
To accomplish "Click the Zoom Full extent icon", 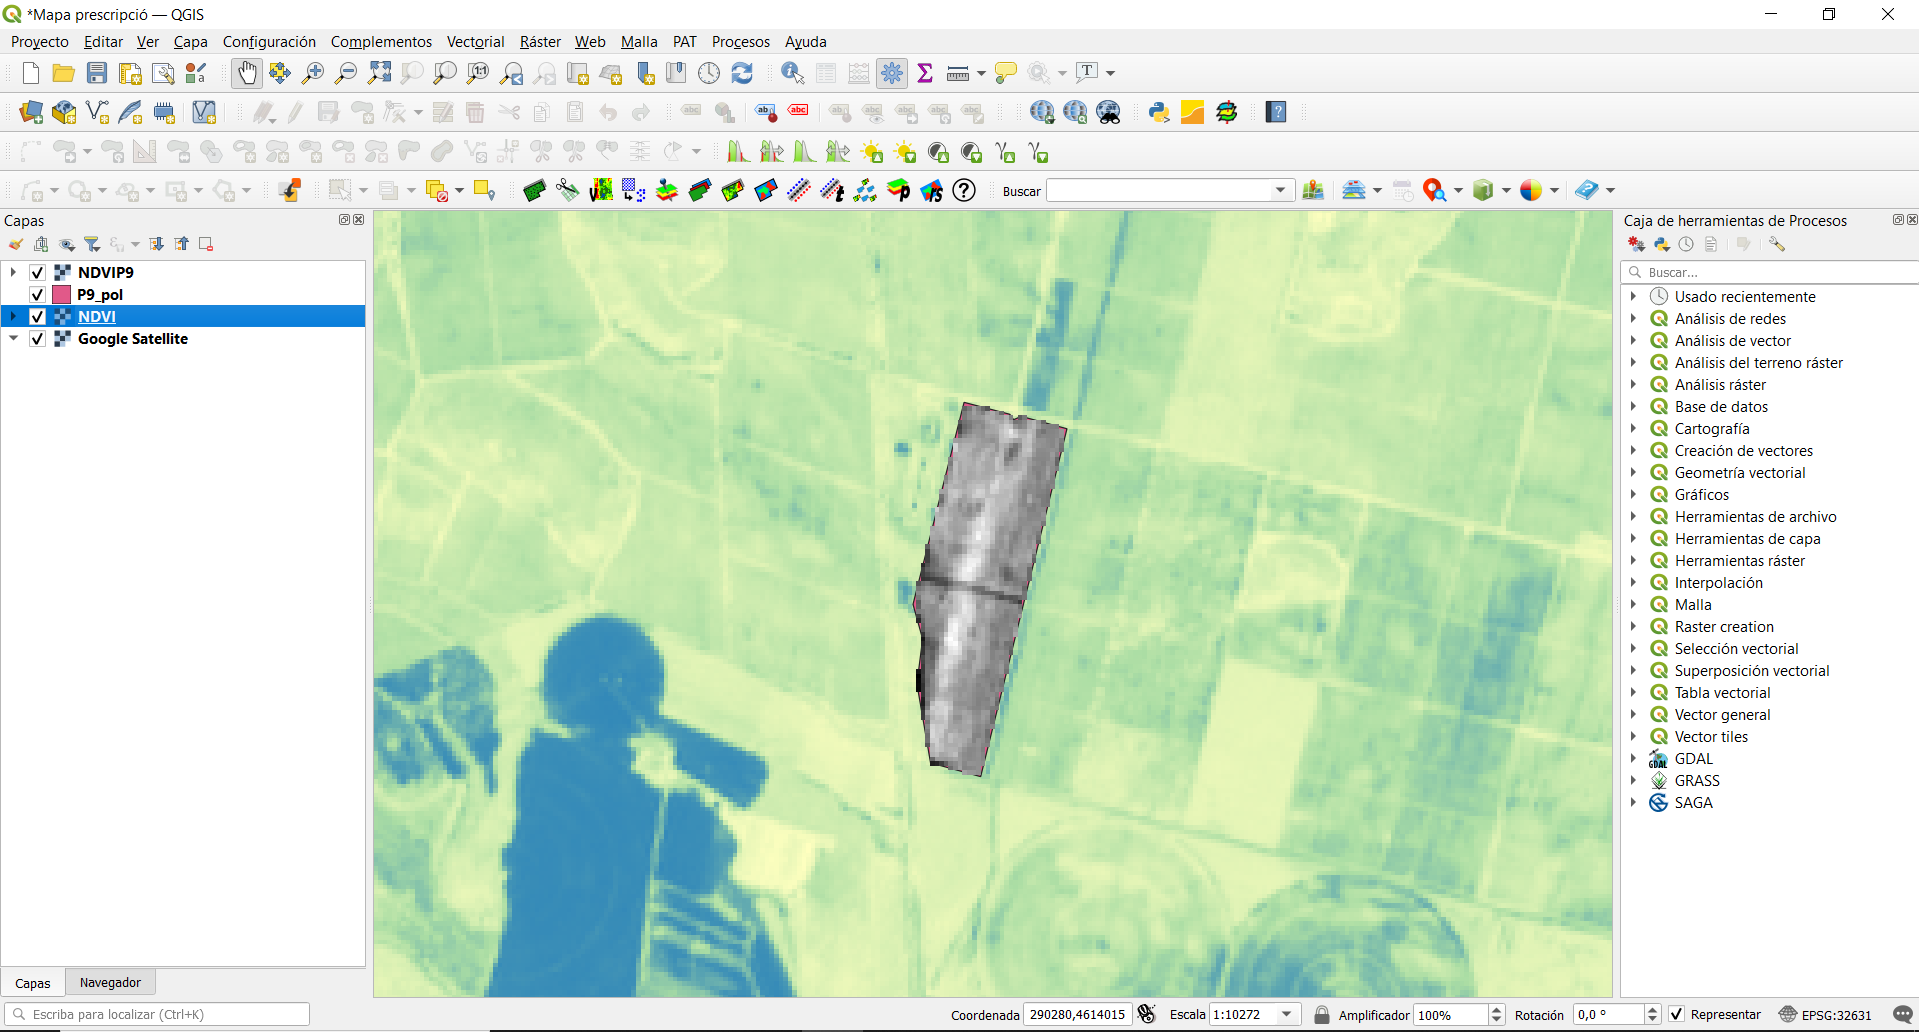I will pyautogui.click(x=379, y=73).
